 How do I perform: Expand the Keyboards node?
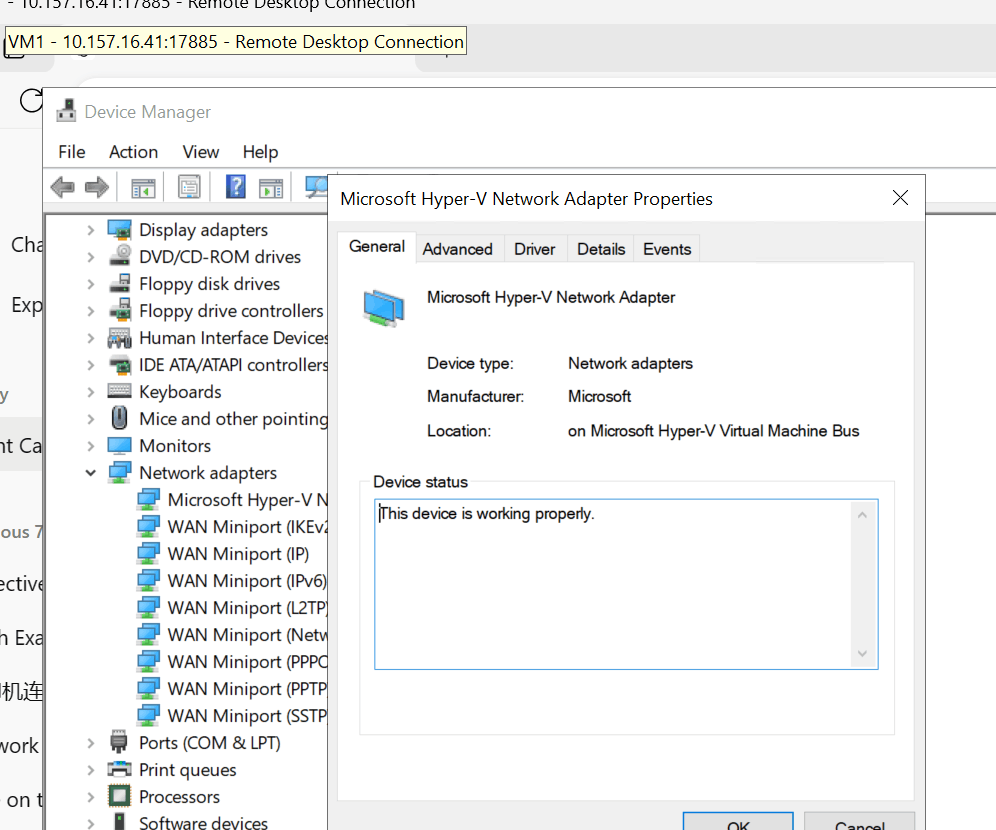tap(91, 392)
